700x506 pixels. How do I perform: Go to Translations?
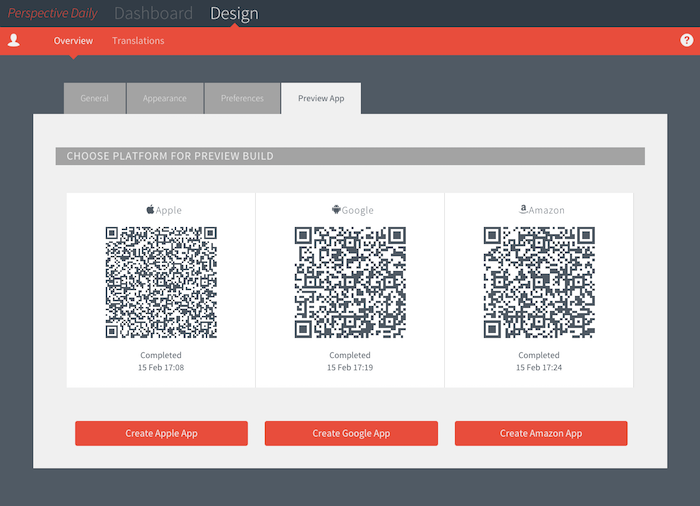[138, 41]
